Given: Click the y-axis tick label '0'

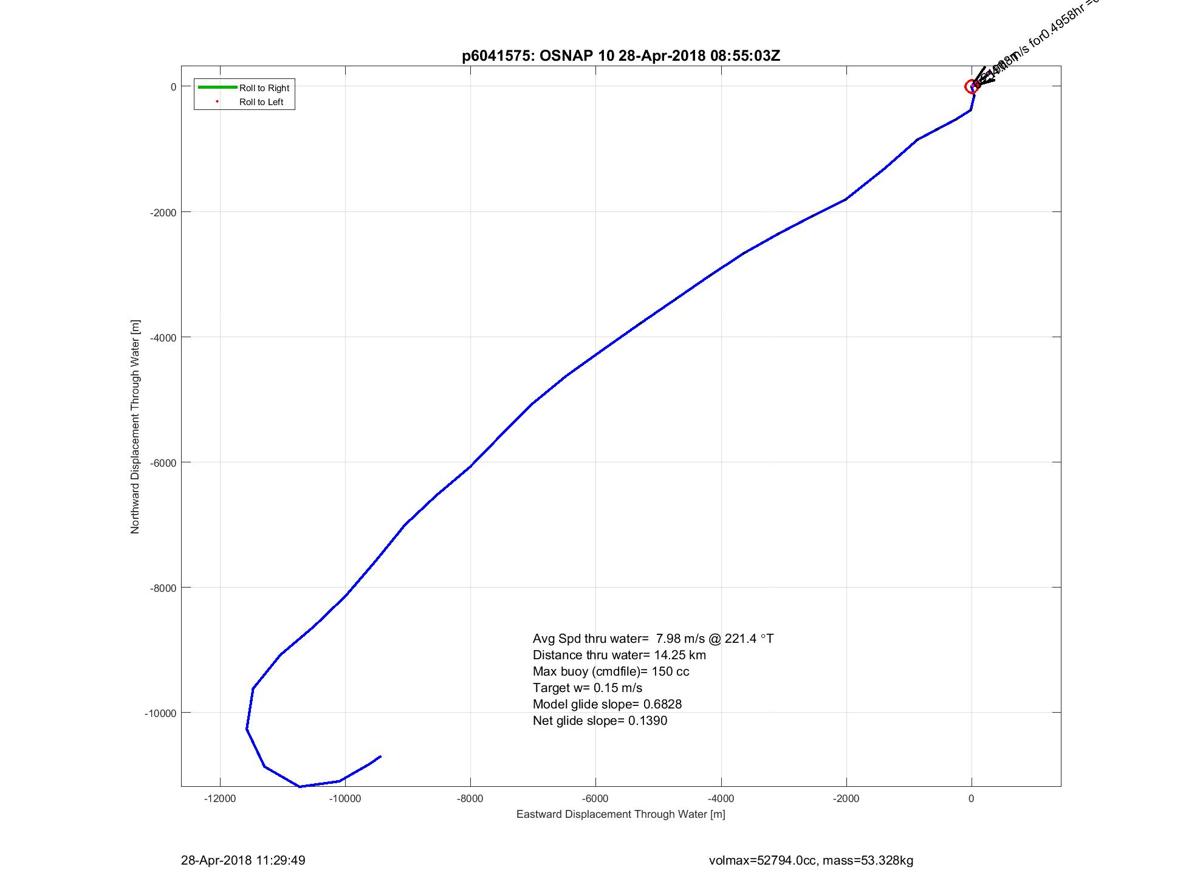Looking at the screenshot, I should coord(174,87).
